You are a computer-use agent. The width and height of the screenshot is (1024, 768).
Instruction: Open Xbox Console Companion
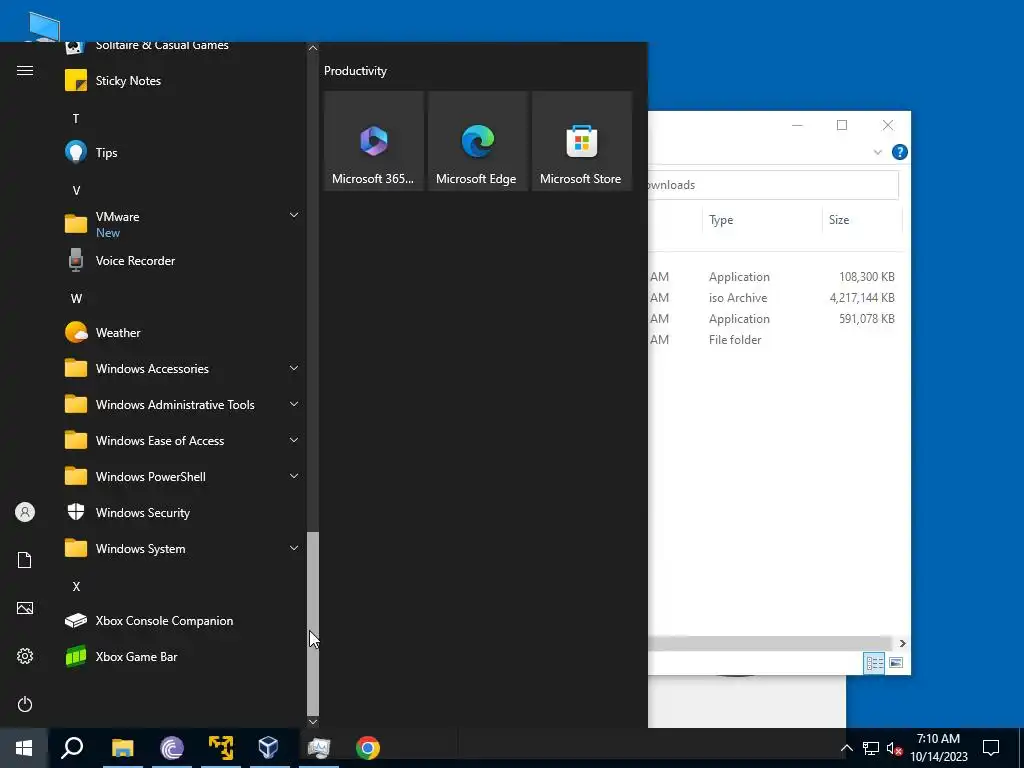pos(182,621)
